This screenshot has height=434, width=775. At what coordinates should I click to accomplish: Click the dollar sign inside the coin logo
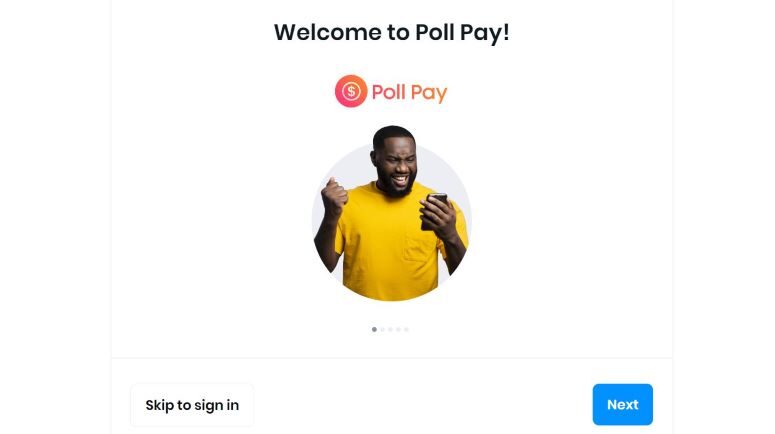point(351,91)
